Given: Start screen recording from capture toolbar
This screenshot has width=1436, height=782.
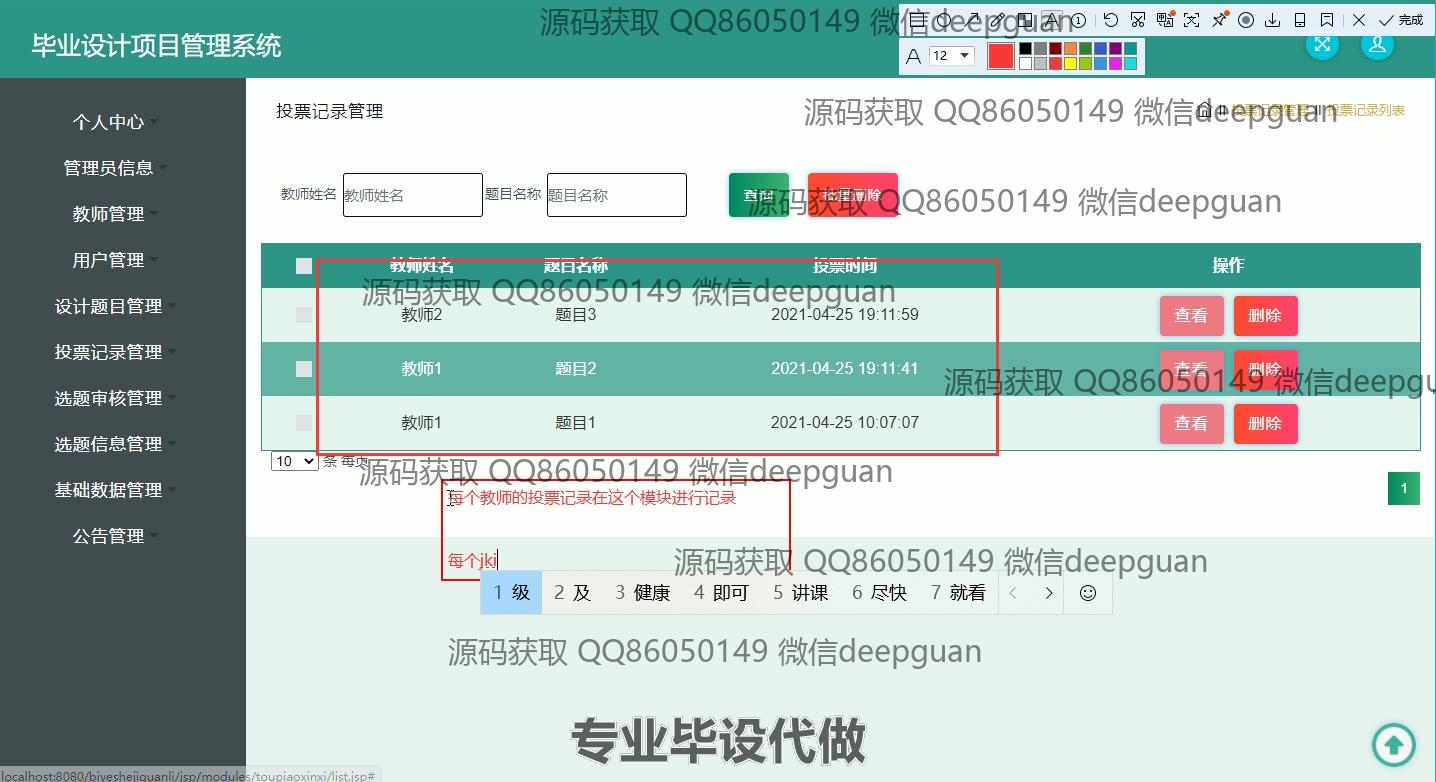Looking at the screenshot, I should [1246, 20].
